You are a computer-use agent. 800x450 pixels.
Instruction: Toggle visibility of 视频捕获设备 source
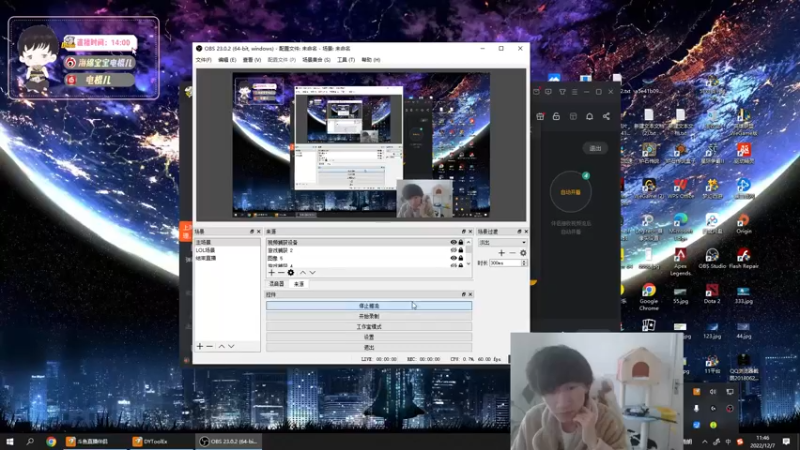pyautogui.click(x=453, y=242)
